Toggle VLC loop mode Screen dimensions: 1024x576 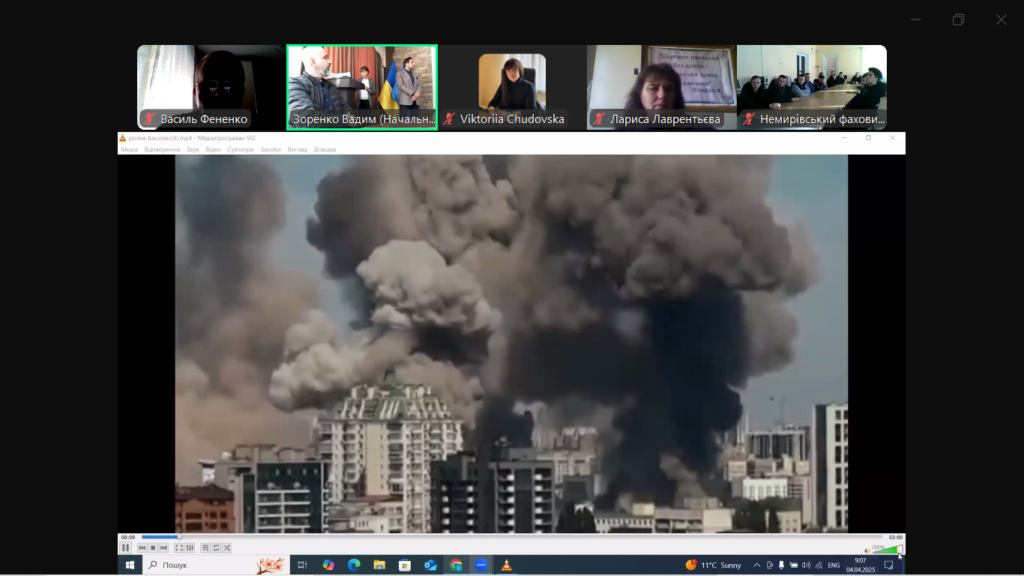coord(216,547)
